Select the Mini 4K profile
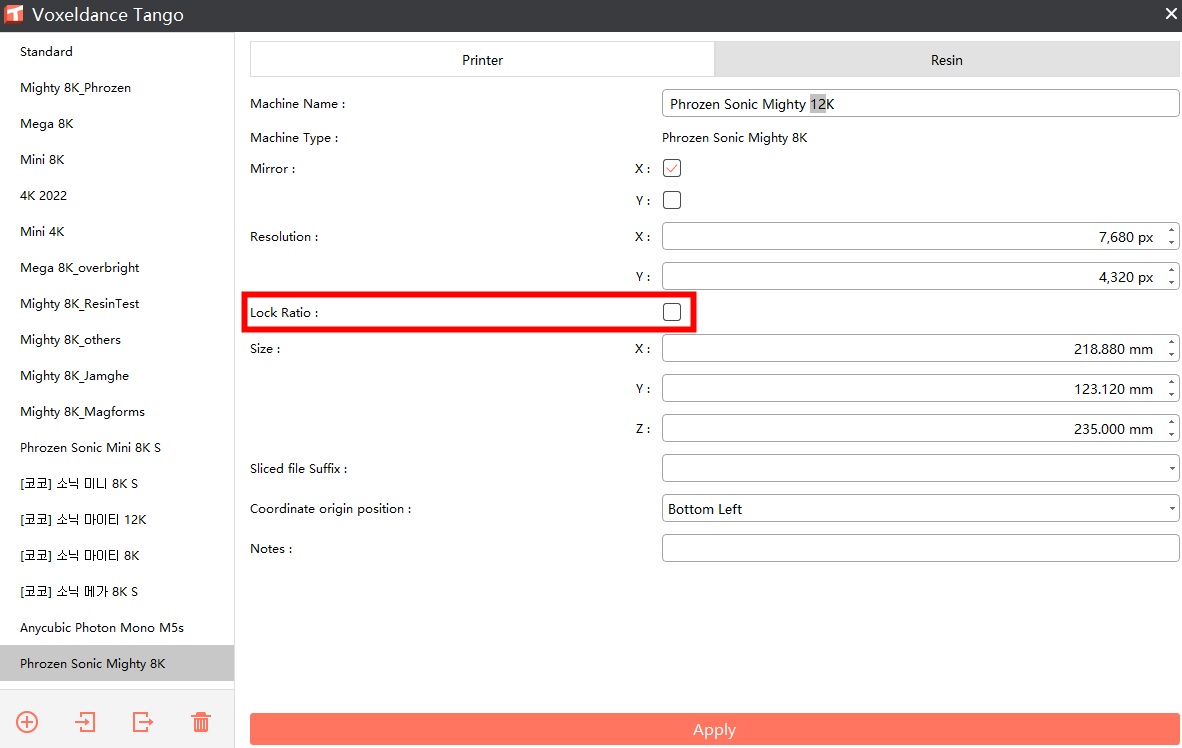The height and width of the screenshot is (748, 1182). coord(117,231)
